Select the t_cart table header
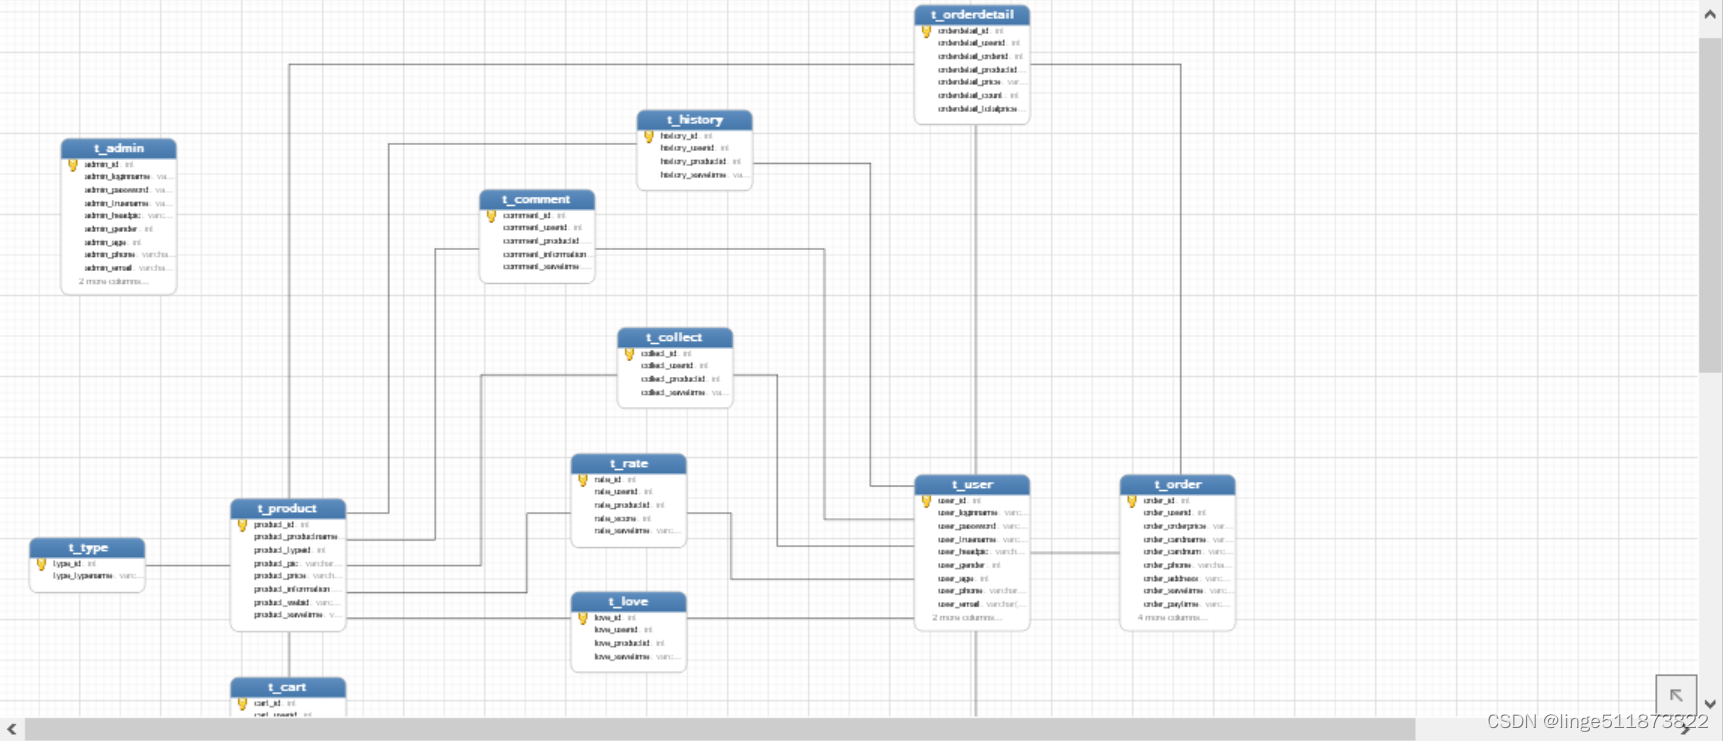The image size is (1723, 741). 288,687
